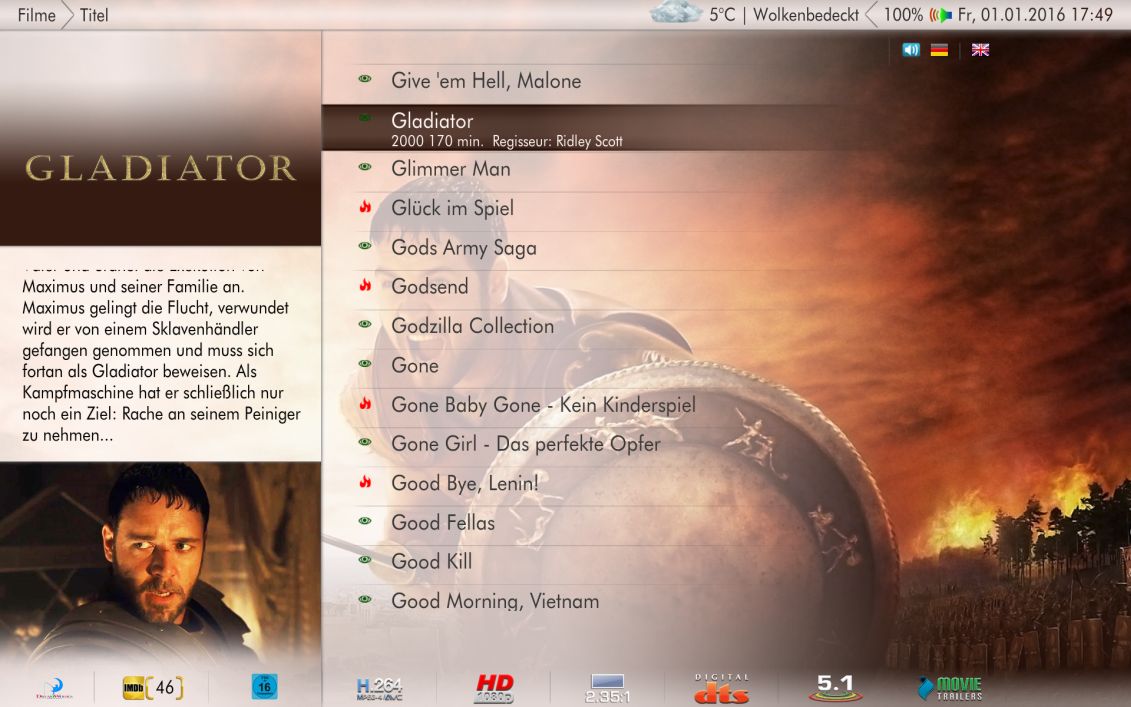Click the 2000 170 min. Regisseur: Ridley Scott info line
Viewport: 1131px width, 707px height.
pos(506,141)
